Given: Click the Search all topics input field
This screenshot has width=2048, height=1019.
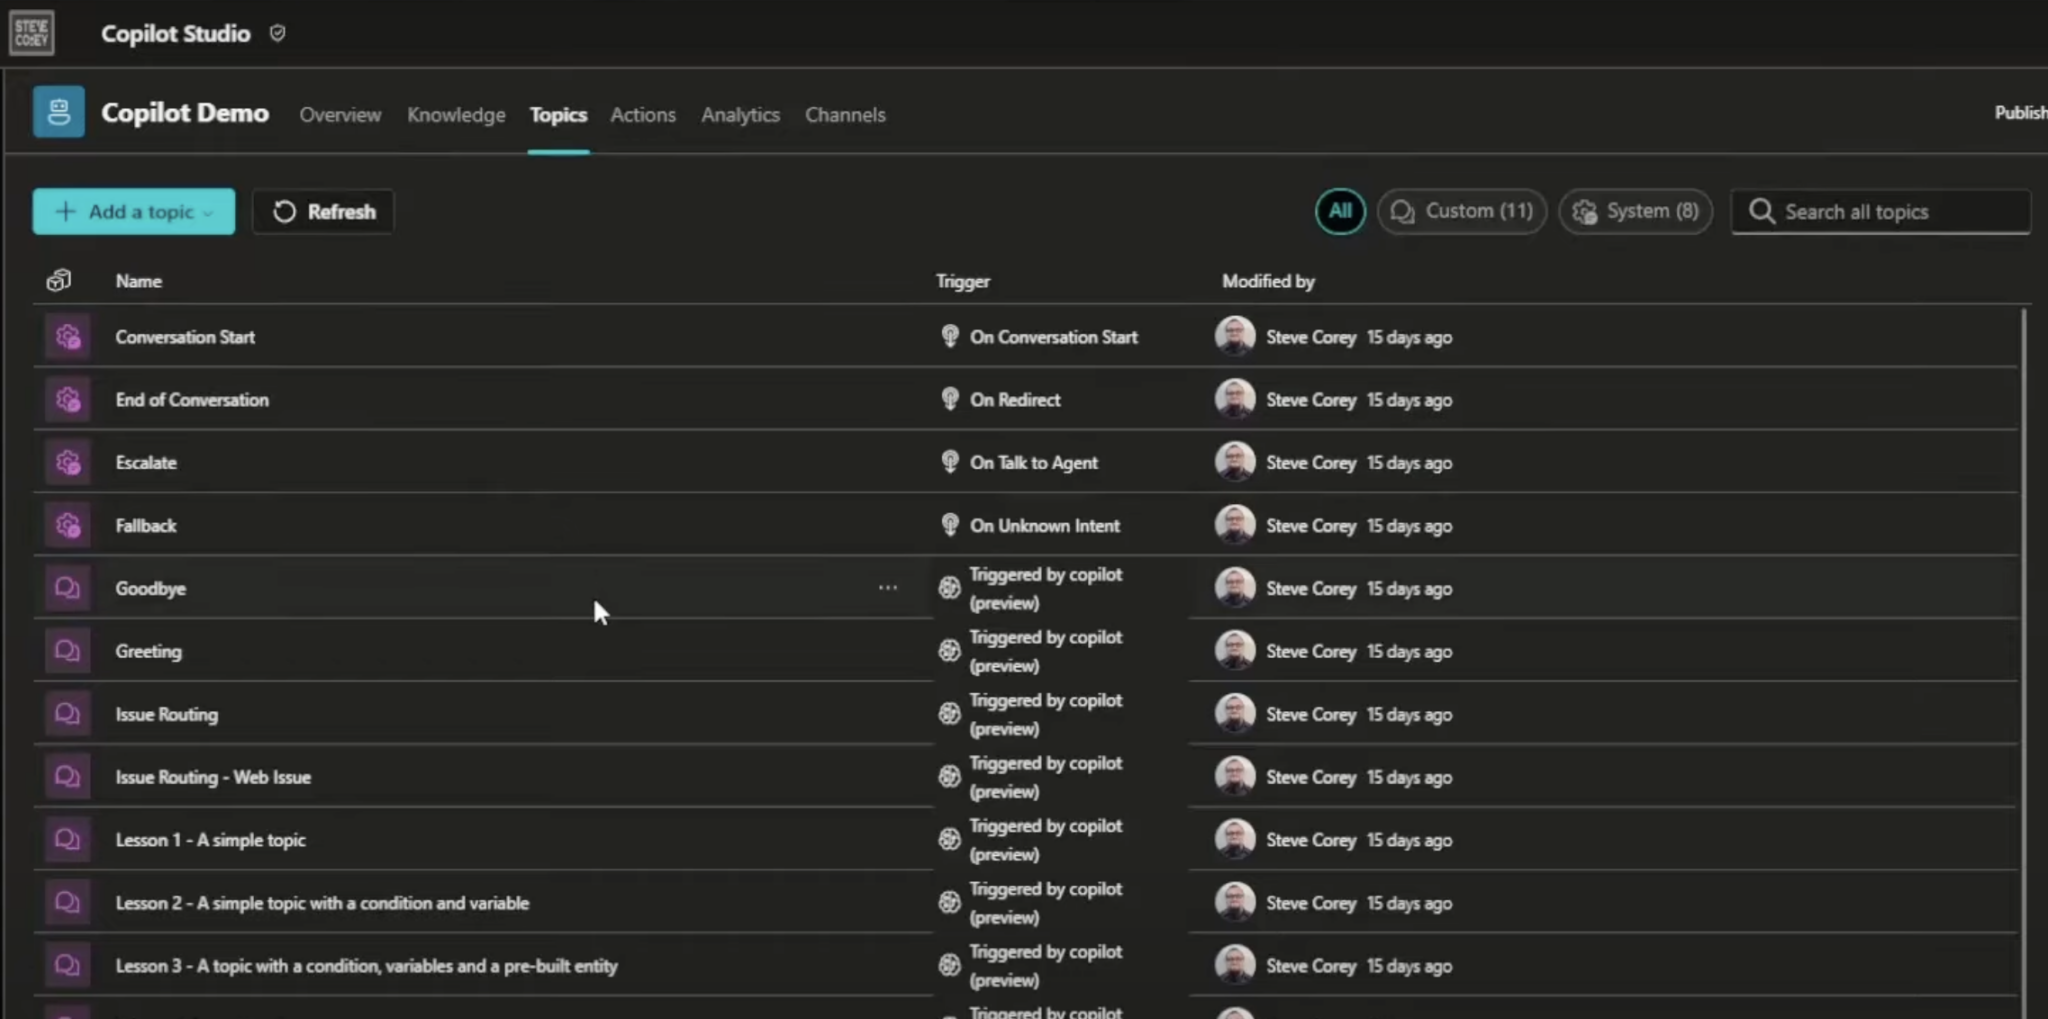Looking at the screenshot, I should point(1900,212).
